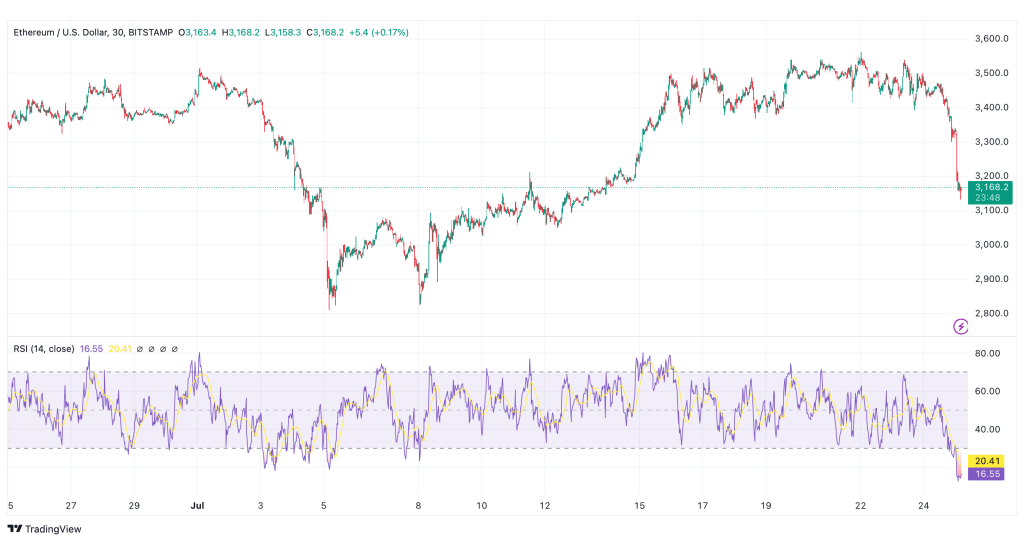Click the 19 date label on time axis
Viewport: 1024px width, 542px height.
point(765,505)
